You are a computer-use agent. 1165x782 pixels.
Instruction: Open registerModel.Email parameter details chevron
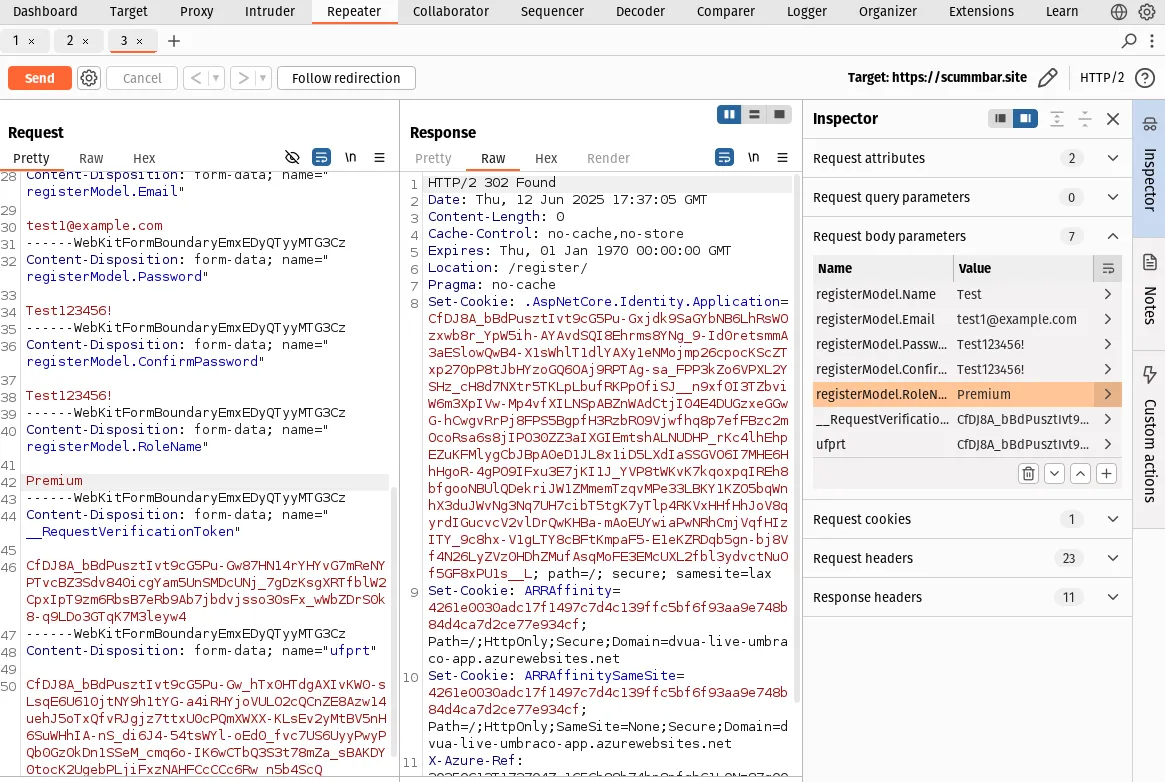1108,319
